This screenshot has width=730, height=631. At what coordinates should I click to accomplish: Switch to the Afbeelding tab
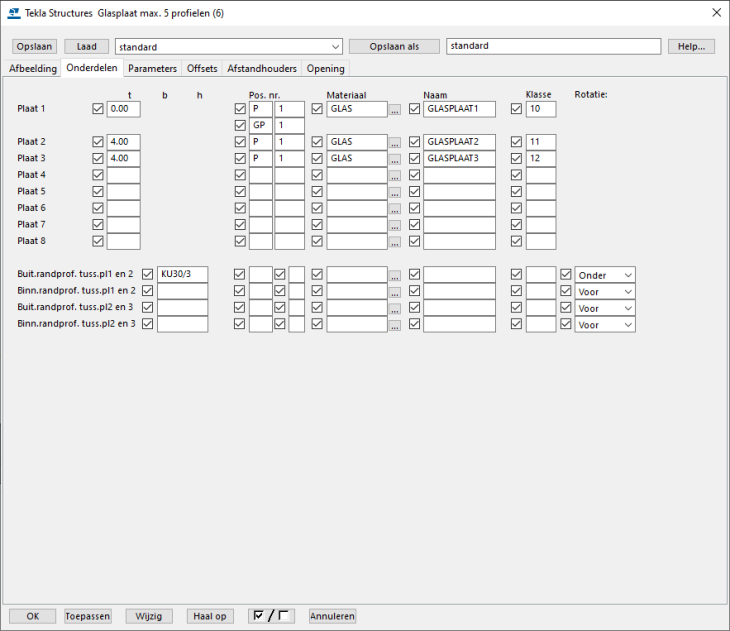(33, 68)
